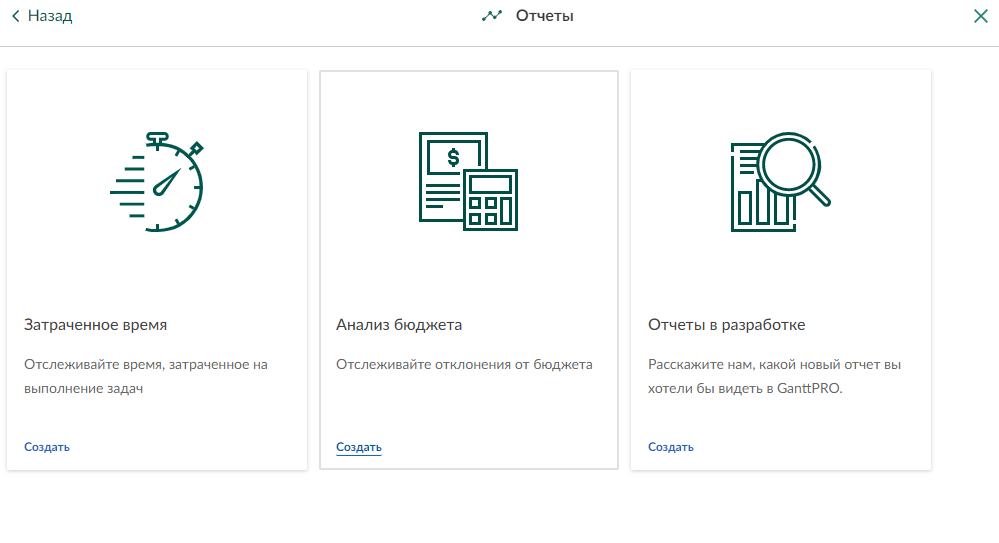Go back via Назад link
This screenshot has height=543, width=999.
(x=50, y=16)
